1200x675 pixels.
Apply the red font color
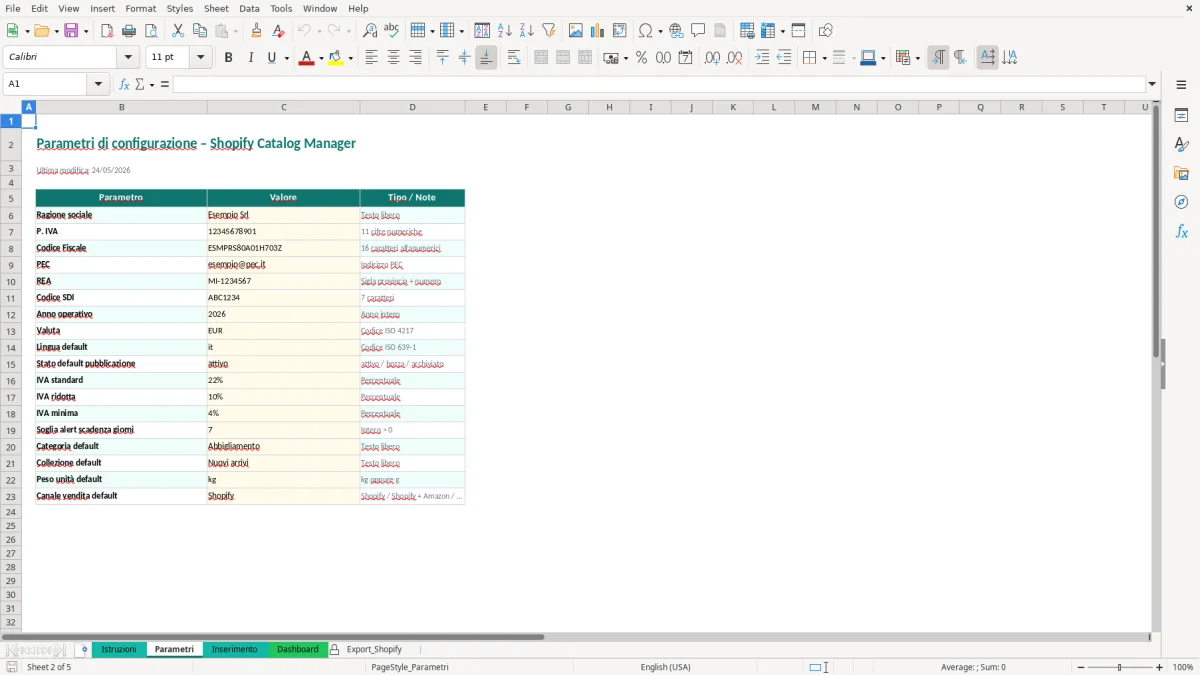point(306,58)
